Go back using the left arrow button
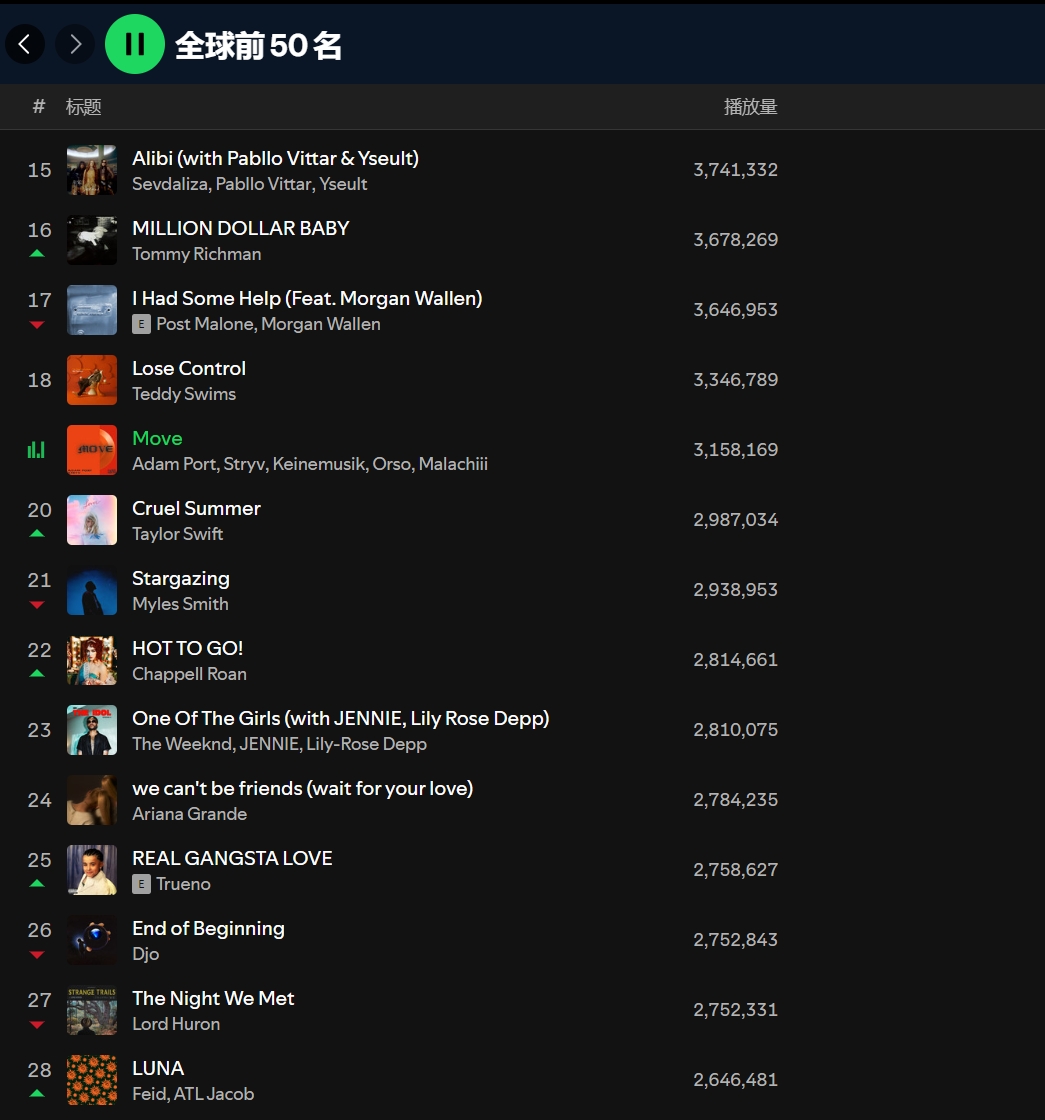The height and width of the screenshot is (1120, 1045). point(25,44)
